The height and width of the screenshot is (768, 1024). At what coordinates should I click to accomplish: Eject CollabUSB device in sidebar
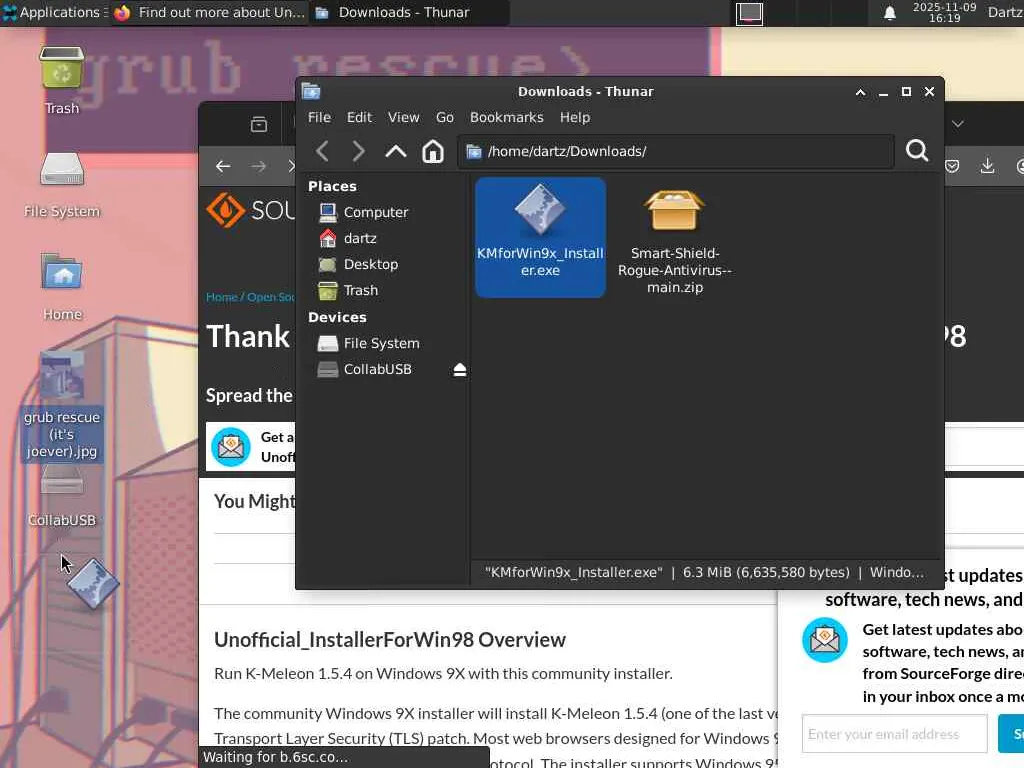tap(460, 370)
